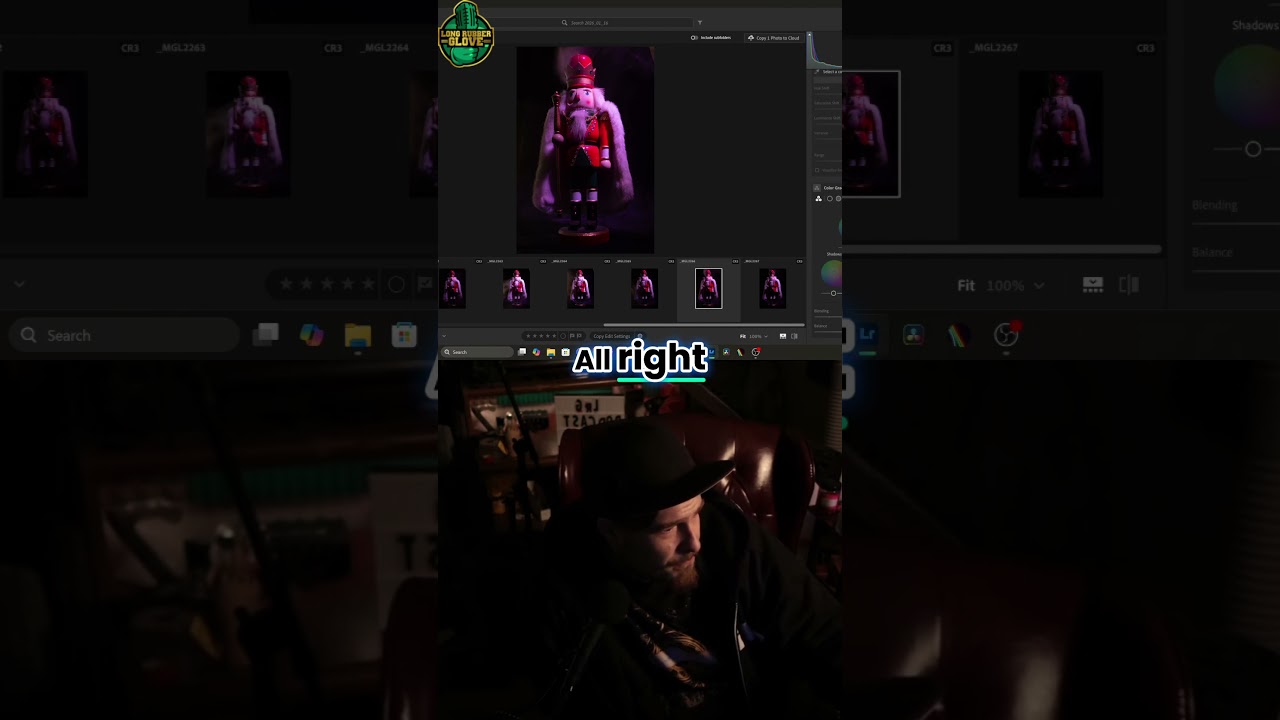Open Microsoft Store from the taskbar
The image size is (1280, 720).
coord(565,352)
